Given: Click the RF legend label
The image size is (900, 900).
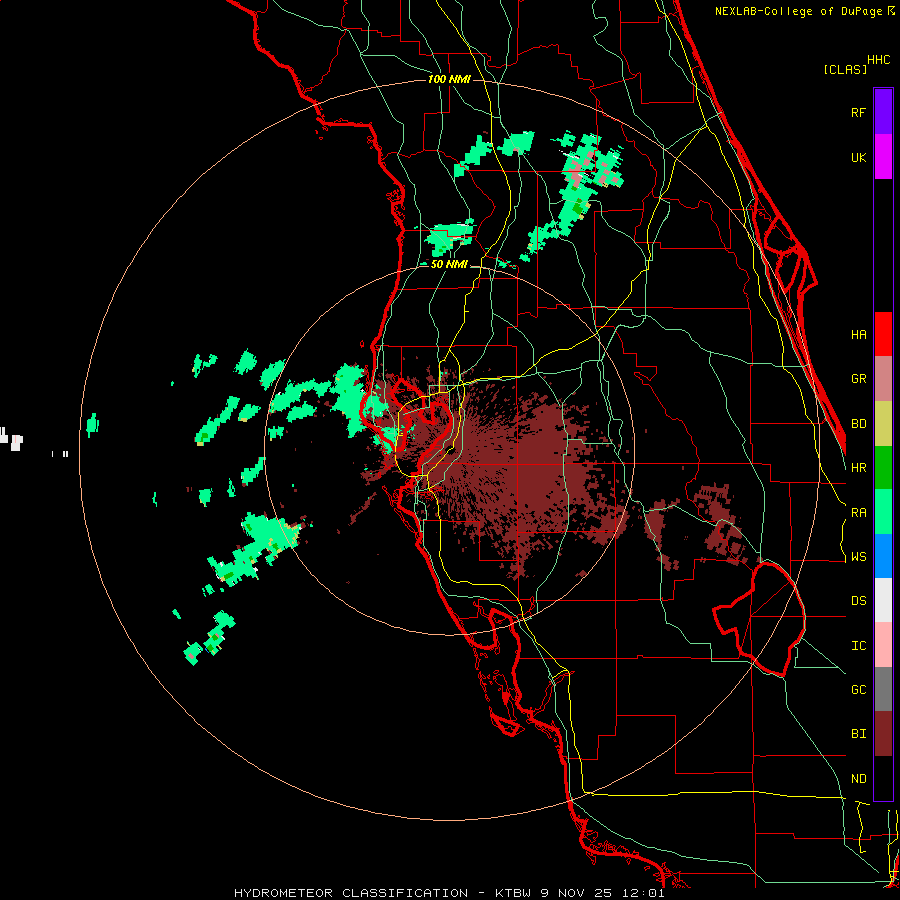Looking at the screenshot, I should click(x=858, y=112).
